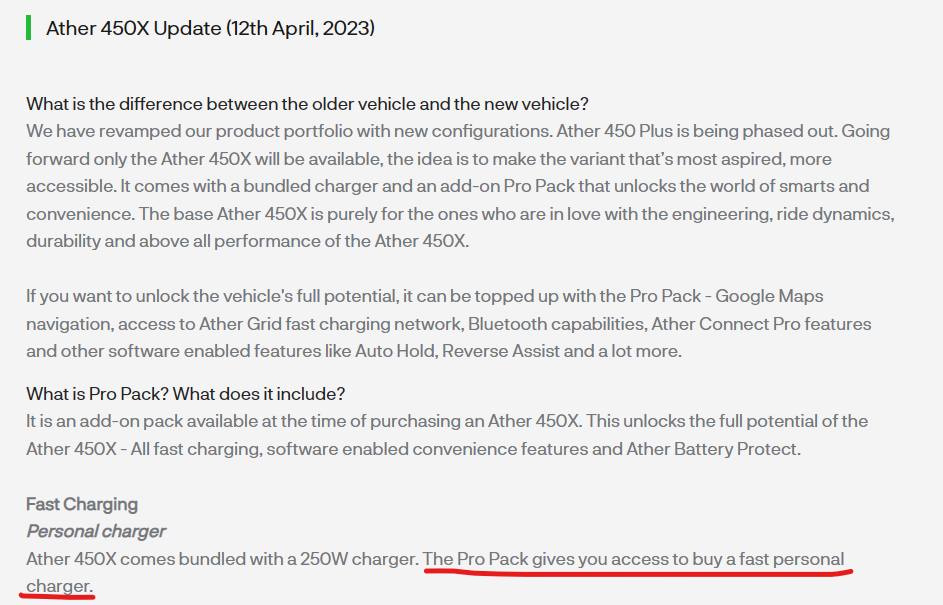Image resolution: width=943 pixels, height=605 pixels.
Task: Click the words 'Google Maps' in the Pro Pack paragraph
Action: pyautogui.click(x=769, y=296)
